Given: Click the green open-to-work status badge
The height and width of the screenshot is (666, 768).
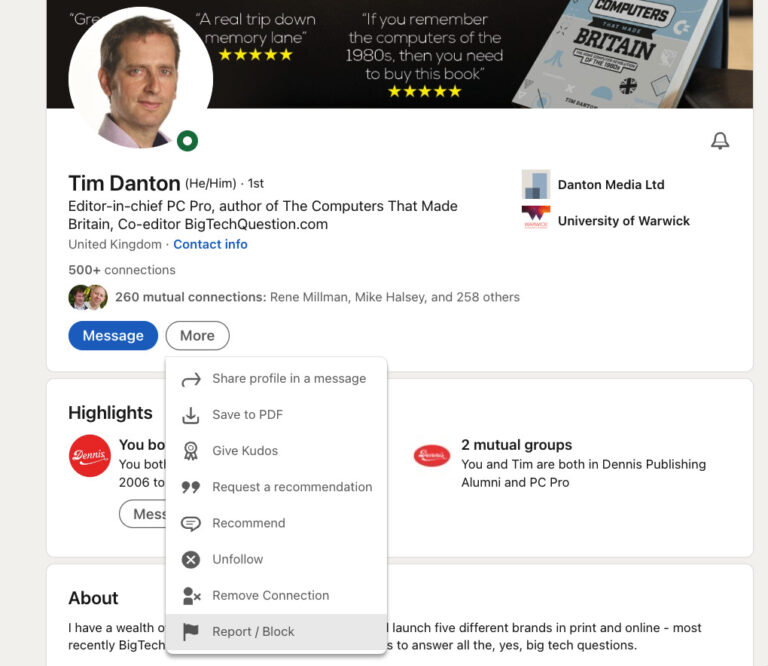Looking at the screenshot, I should 187,141.
